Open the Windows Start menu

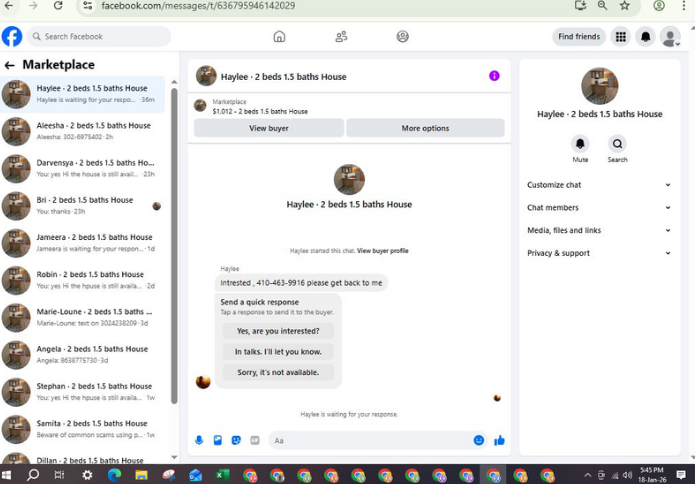coord(6,475)
